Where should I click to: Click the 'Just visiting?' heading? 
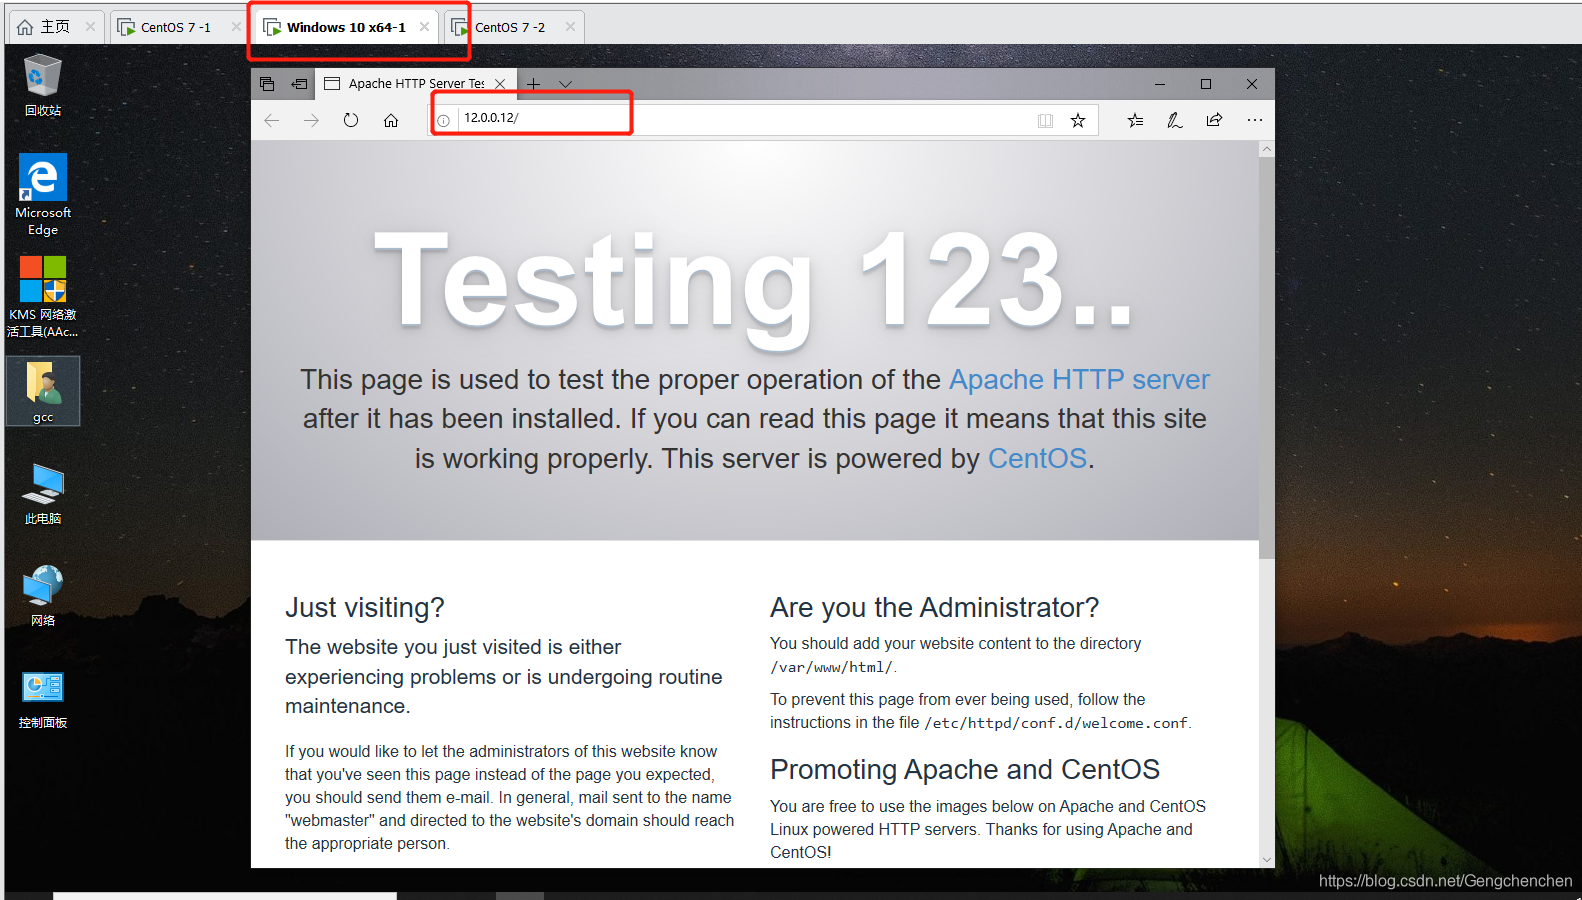(365, 608)
